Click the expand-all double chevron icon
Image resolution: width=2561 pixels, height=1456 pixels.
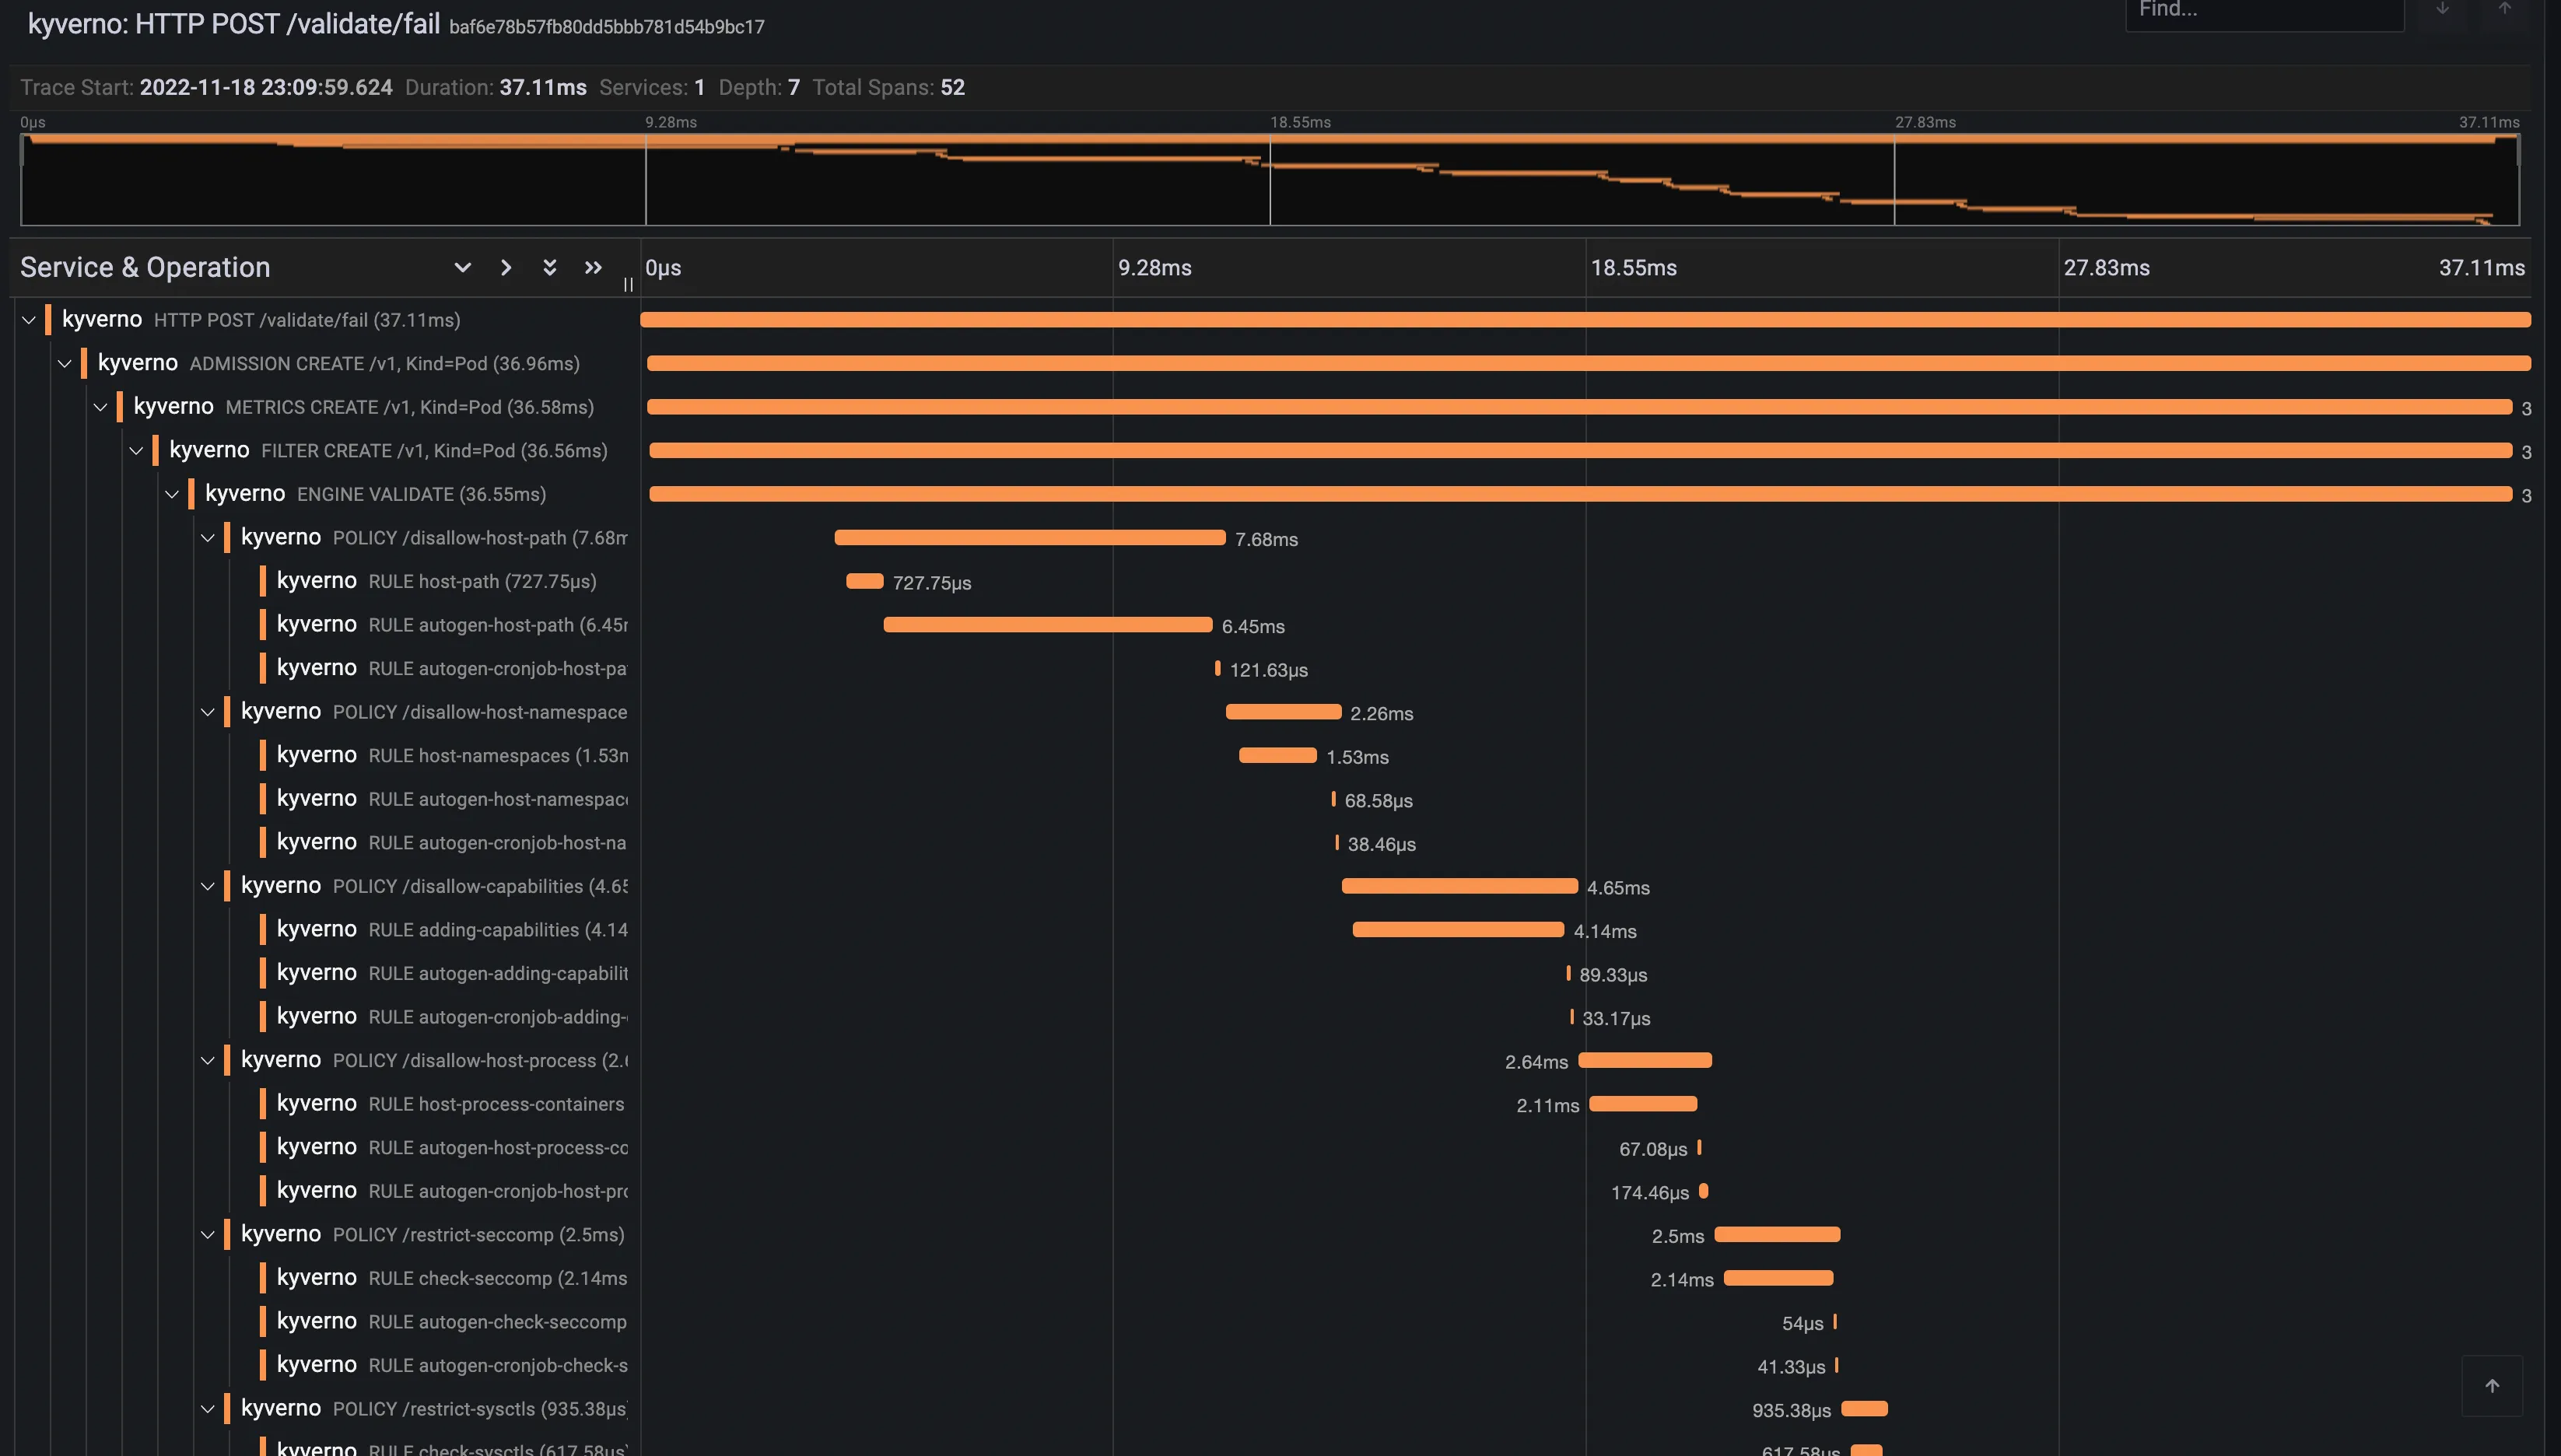click(x=549, y=267)
